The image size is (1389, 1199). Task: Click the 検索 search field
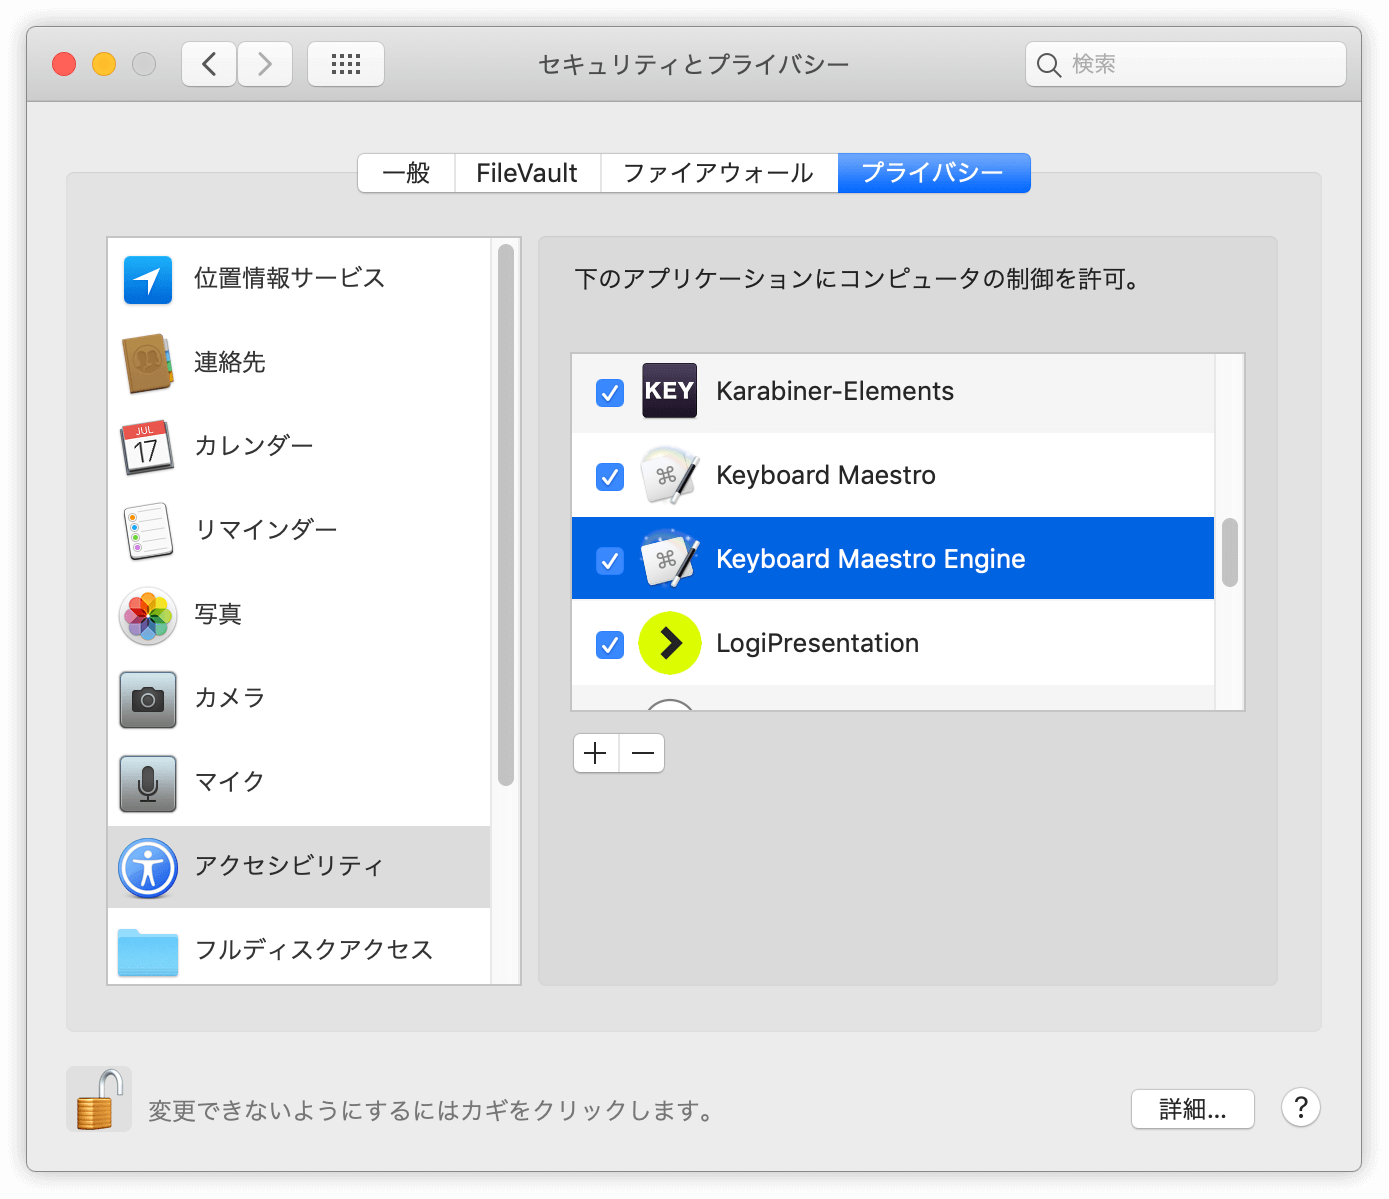[x=1186, y=64]
